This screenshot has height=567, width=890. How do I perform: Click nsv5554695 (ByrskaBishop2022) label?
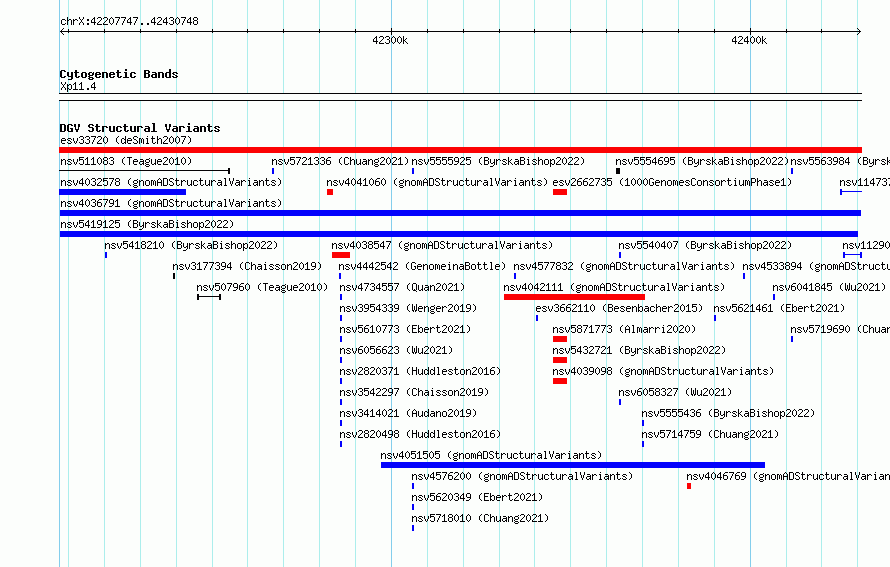[x=702, y=161]
